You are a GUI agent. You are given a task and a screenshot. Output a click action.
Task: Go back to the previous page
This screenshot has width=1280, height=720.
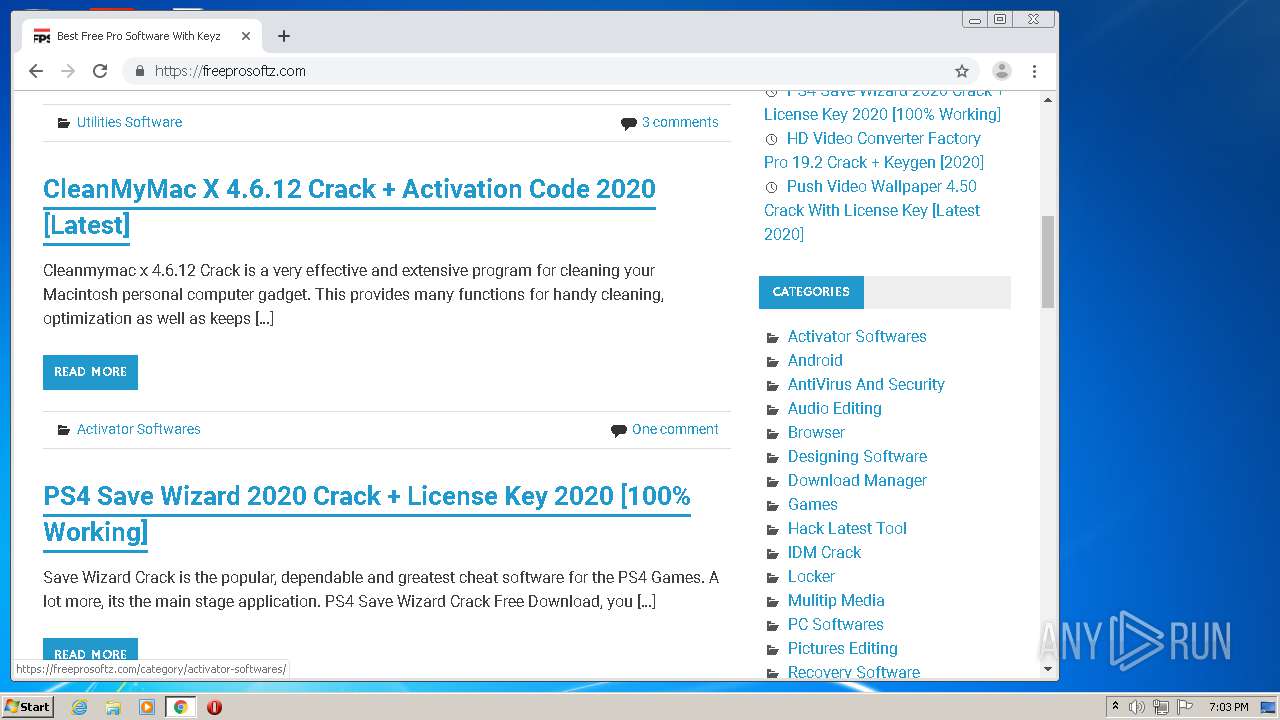36,71
